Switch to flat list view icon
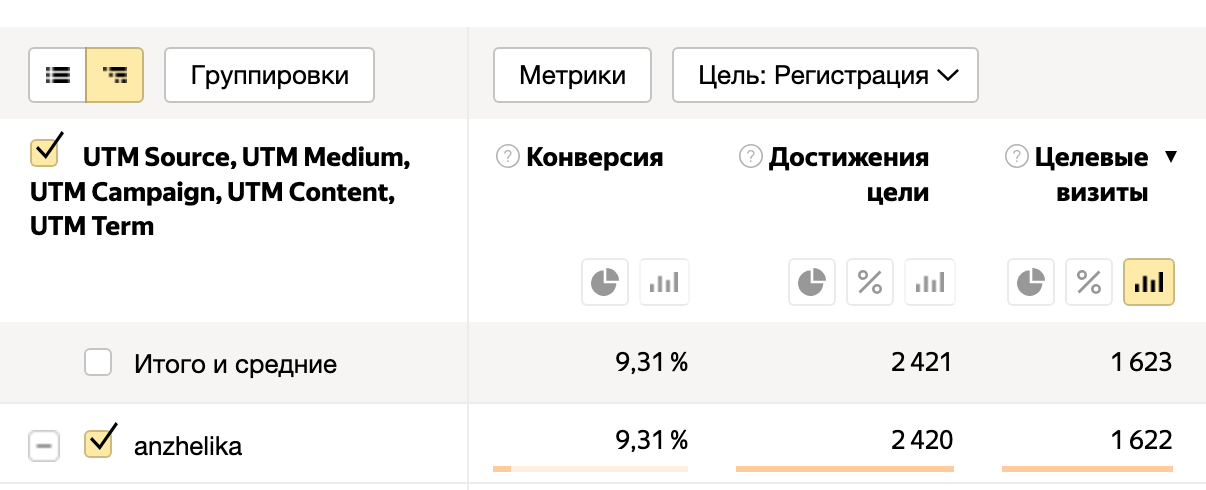This screenshot has width=1206, height=490. (x=58, y=75)
